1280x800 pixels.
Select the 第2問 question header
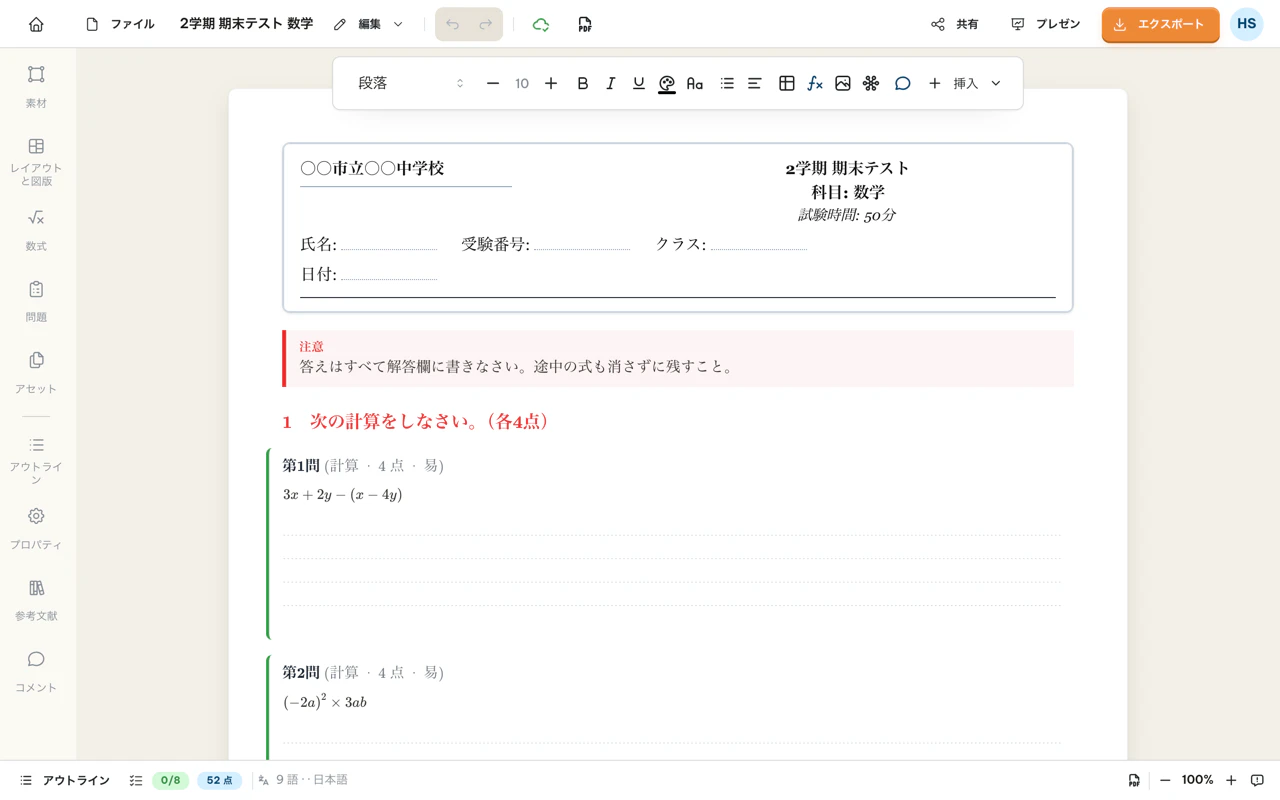click(363, 673)
